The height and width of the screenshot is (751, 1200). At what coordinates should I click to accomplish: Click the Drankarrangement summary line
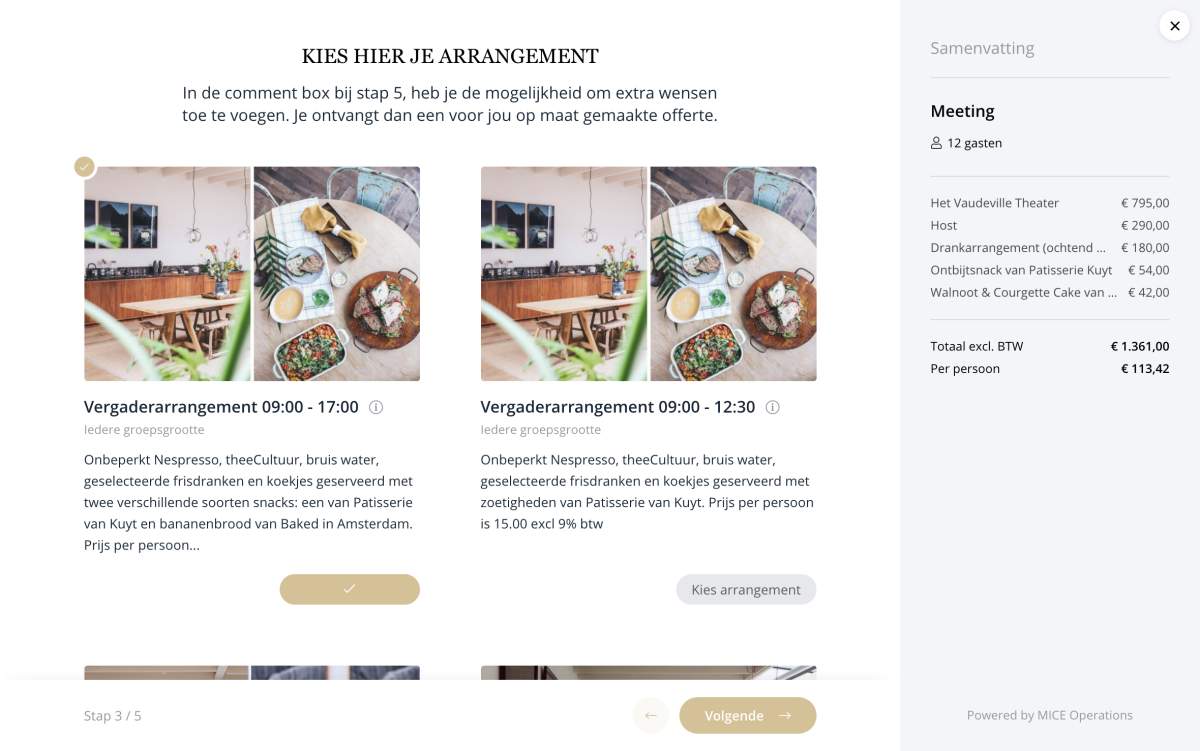click(1050, 247)
